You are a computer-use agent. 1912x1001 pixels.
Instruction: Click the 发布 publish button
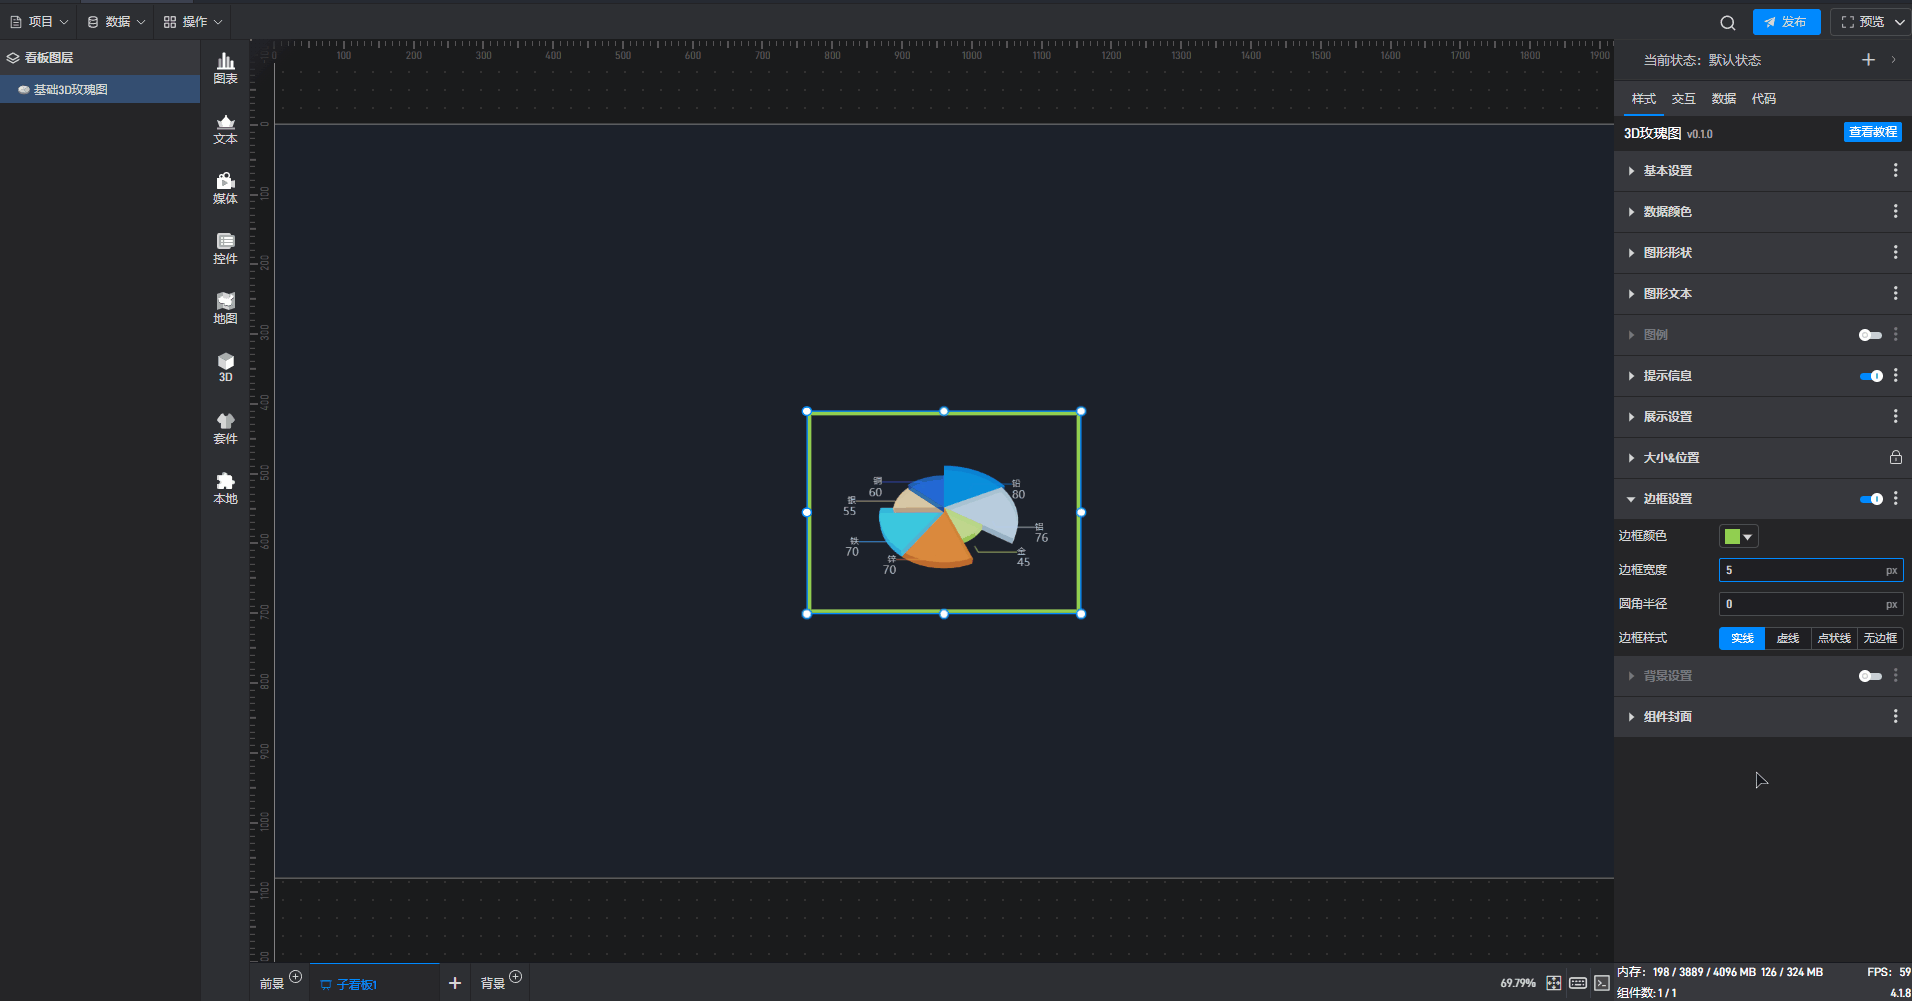(1786, 22)
